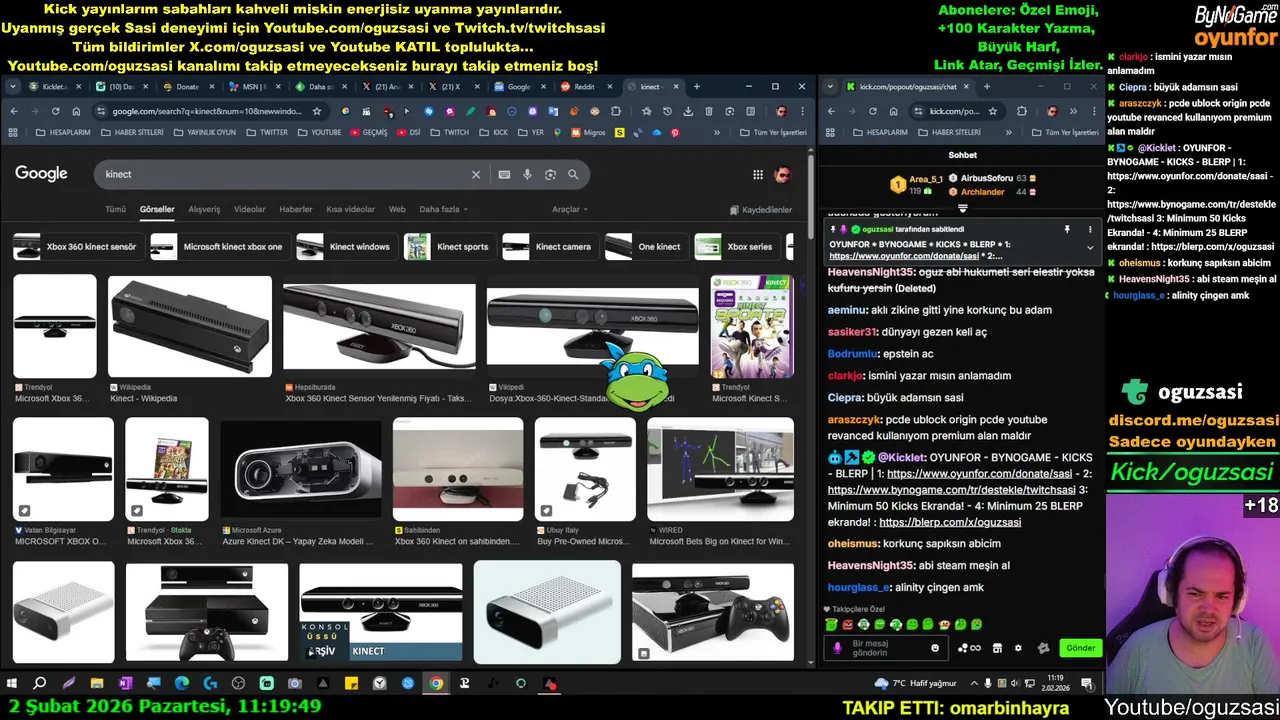Switch to the MSN browser tab
This screenshot has height=720, width=1280.
[x=253, y=87]
